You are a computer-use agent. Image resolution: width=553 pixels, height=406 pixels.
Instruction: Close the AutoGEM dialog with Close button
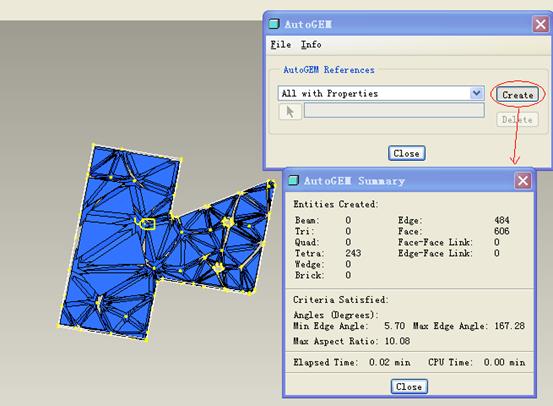(407, 153)
